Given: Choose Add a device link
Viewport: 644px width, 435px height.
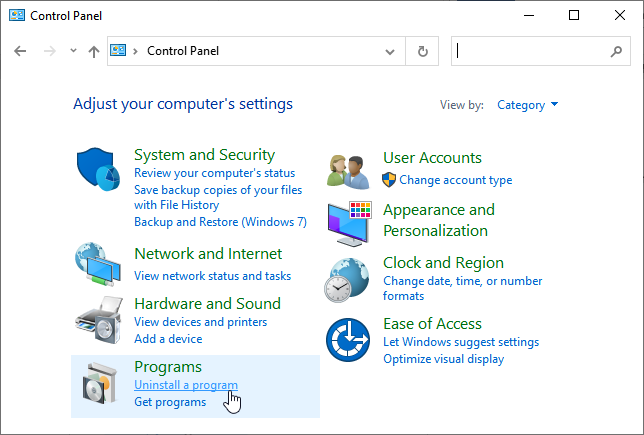Looking at the screenshot, I should tap(168, 339).
